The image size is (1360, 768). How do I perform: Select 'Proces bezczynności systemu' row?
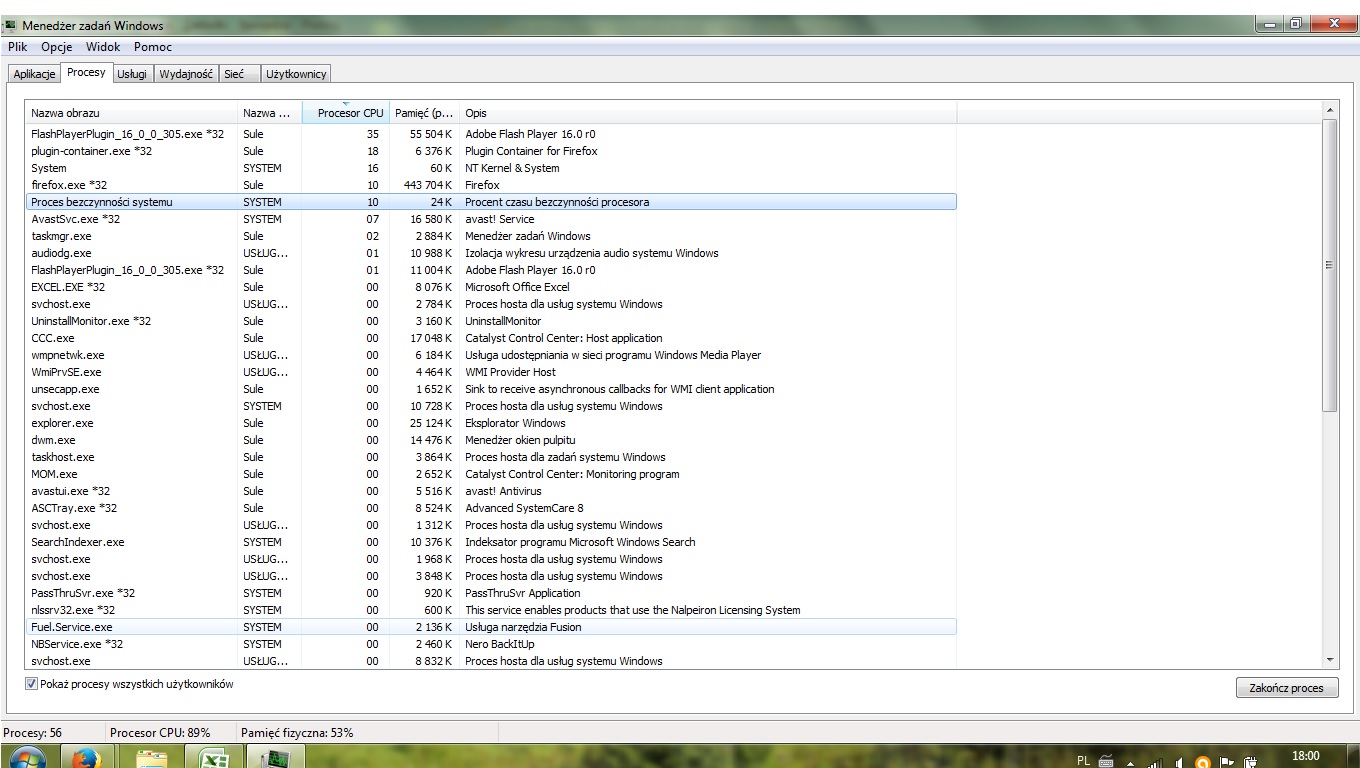click(x=491, y=202)
